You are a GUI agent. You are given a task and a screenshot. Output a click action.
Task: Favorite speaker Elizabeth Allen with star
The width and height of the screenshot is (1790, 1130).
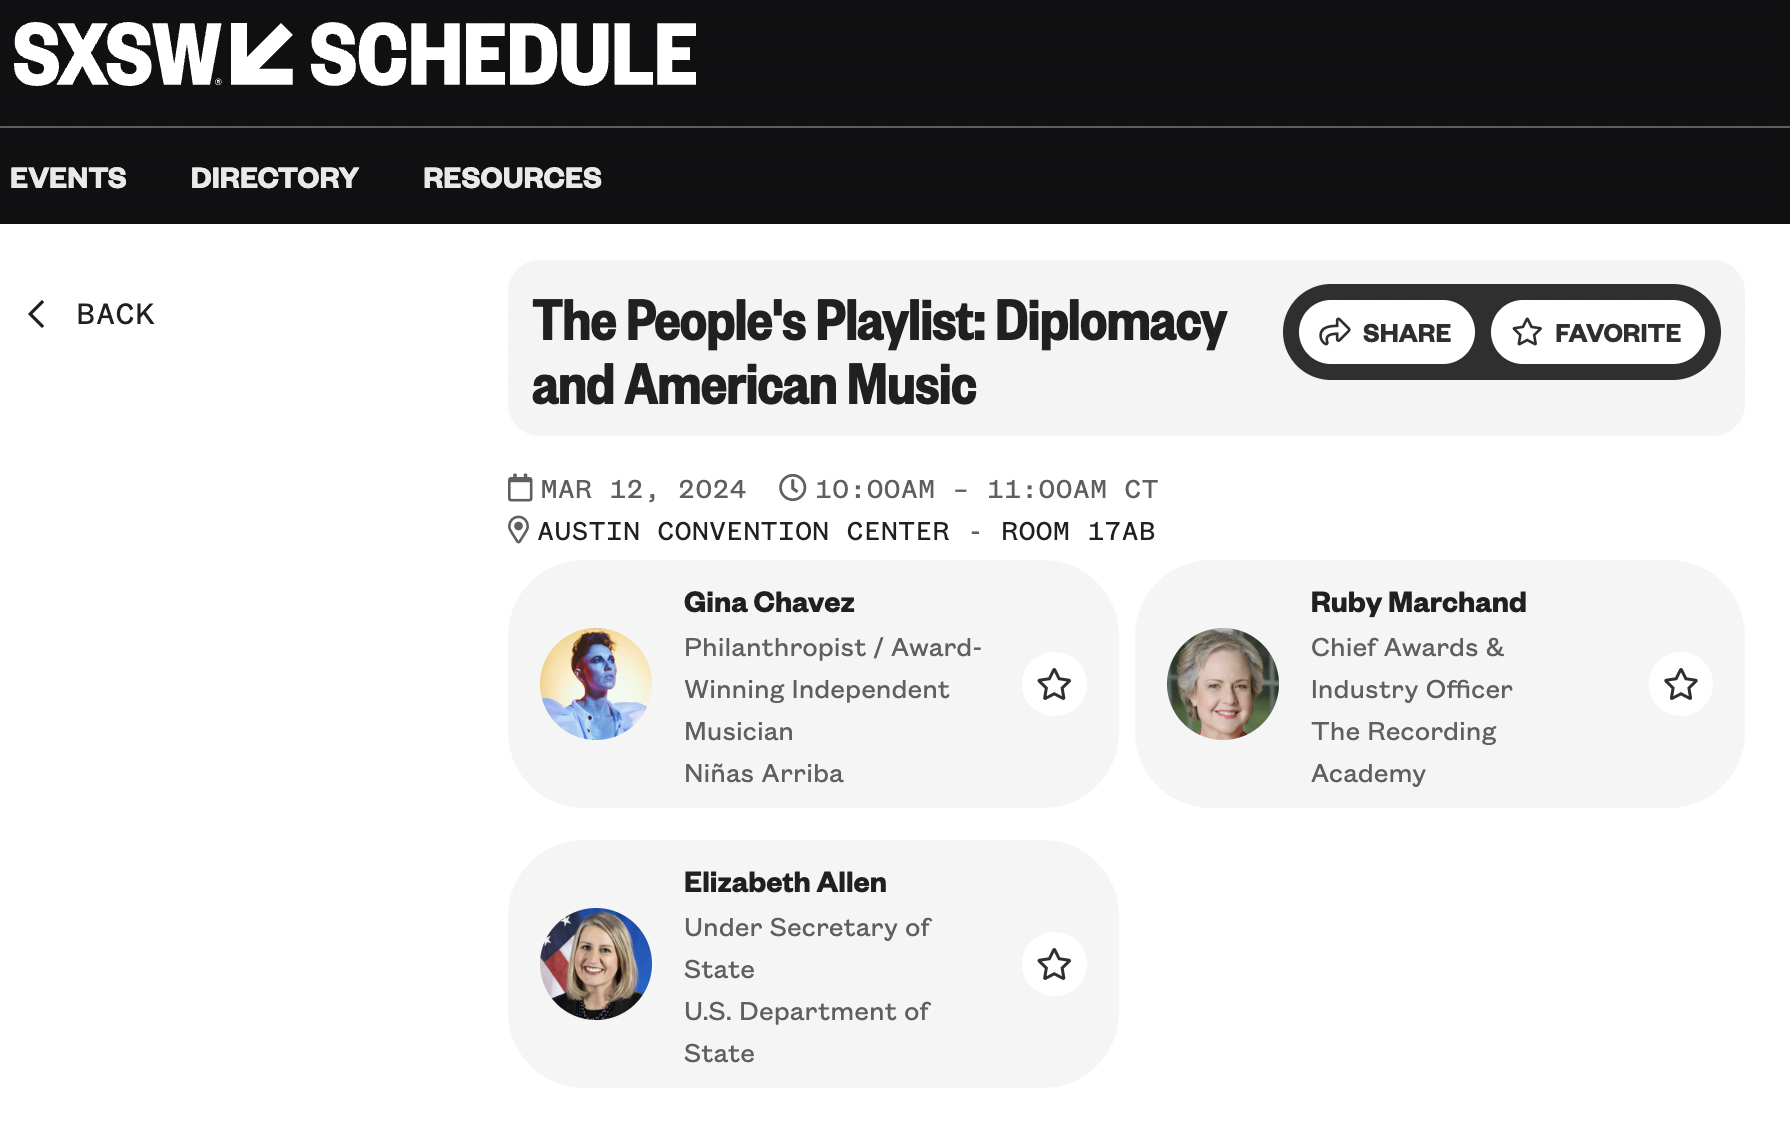[1054, 964]
